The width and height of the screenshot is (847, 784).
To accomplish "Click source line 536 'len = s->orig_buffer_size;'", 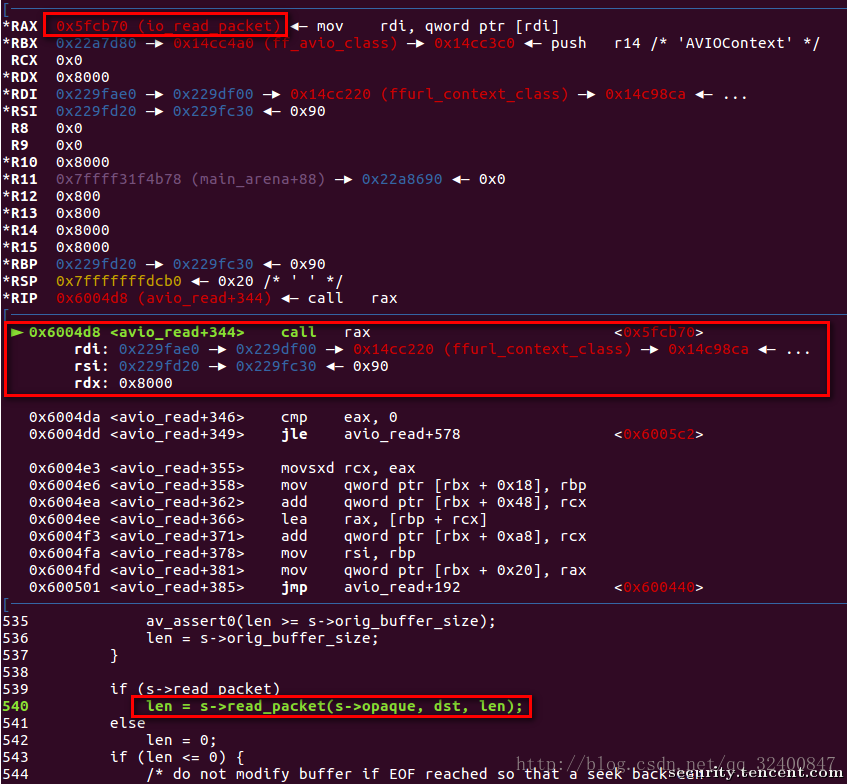I will pos(263,638).
